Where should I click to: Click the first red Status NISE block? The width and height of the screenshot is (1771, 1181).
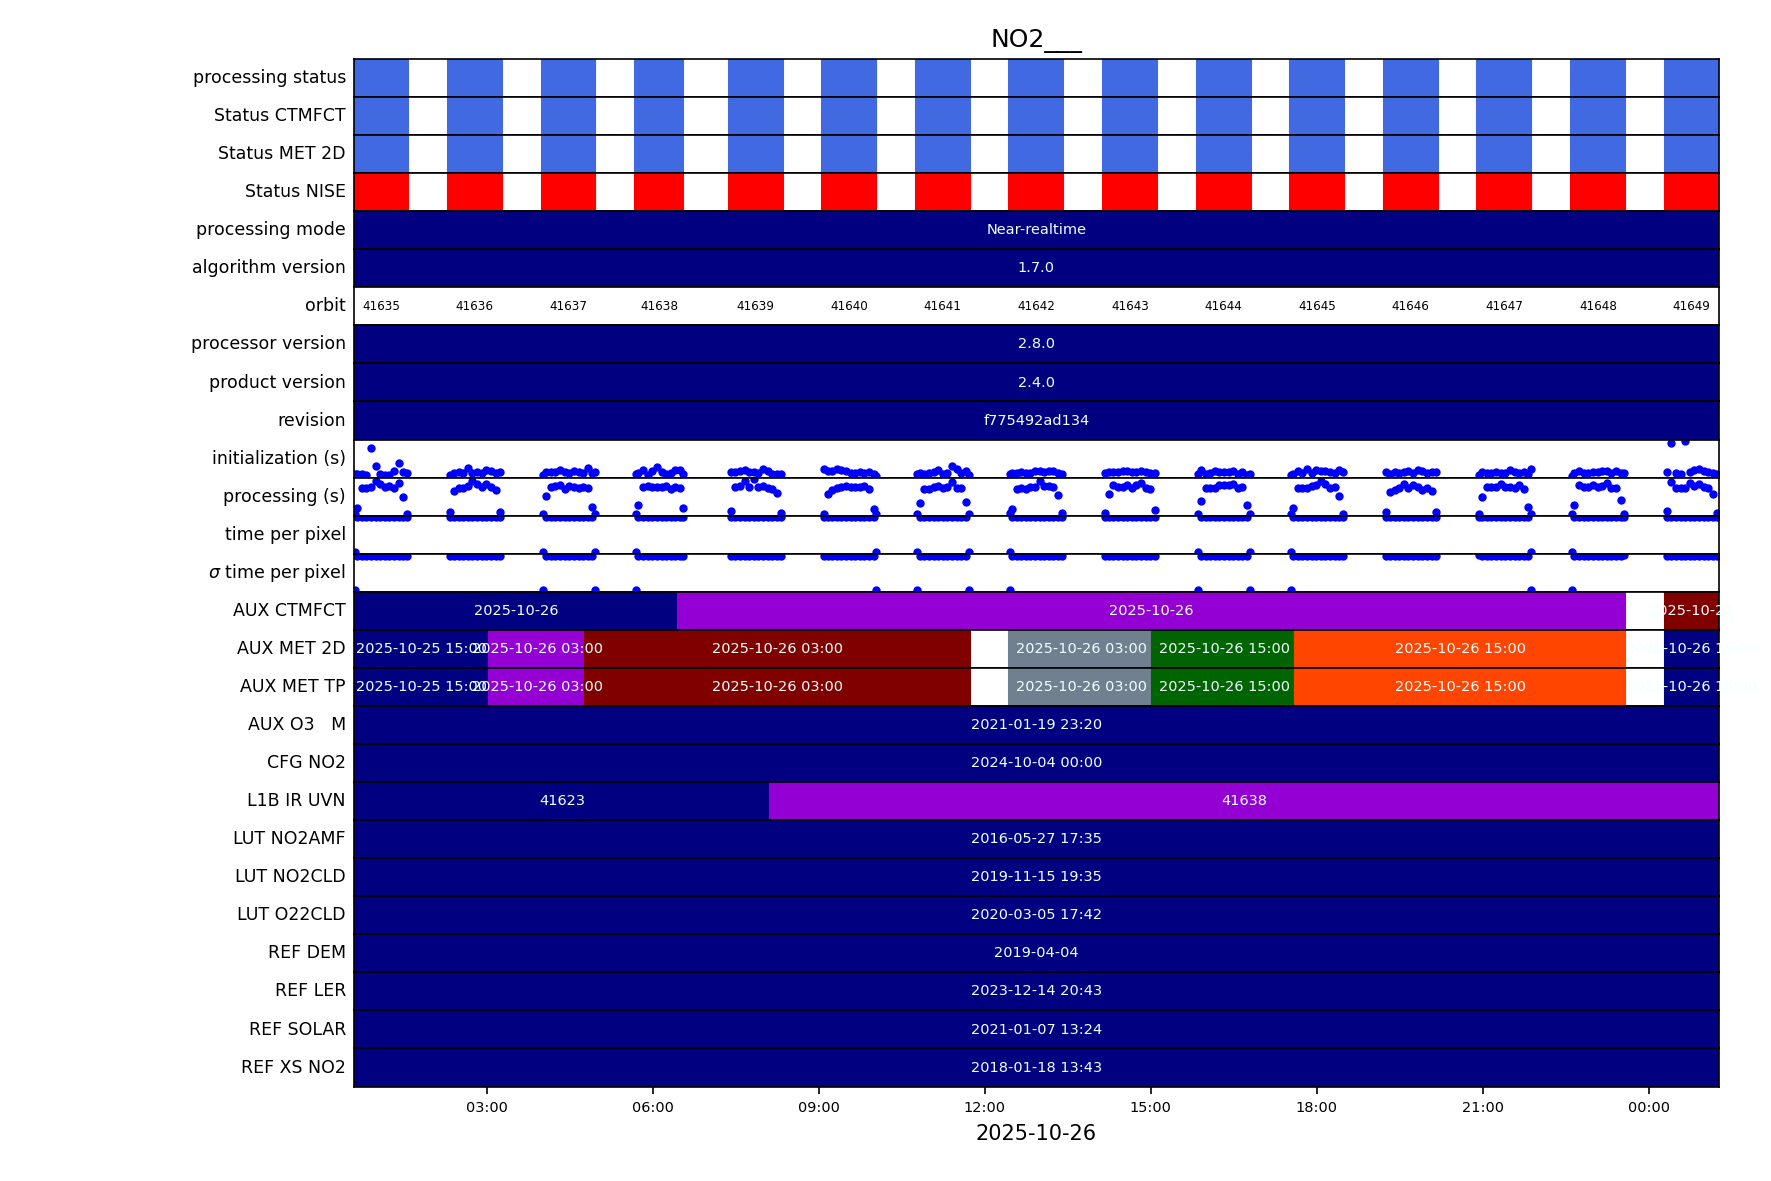381,192
